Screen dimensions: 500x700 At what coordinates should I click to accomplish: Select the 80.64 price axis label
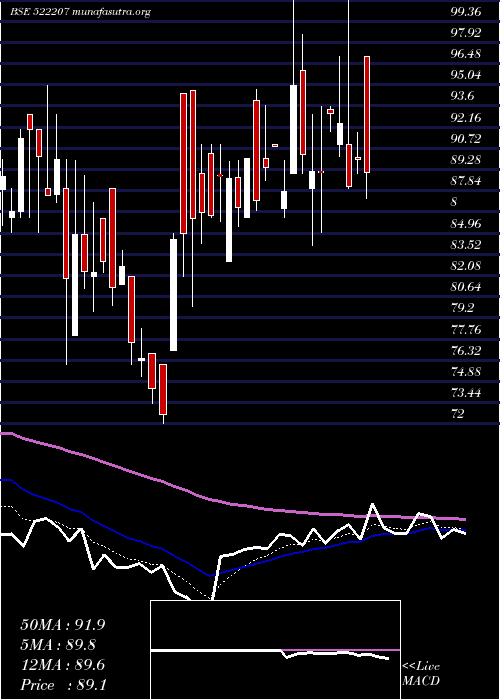tap(466, 287)
